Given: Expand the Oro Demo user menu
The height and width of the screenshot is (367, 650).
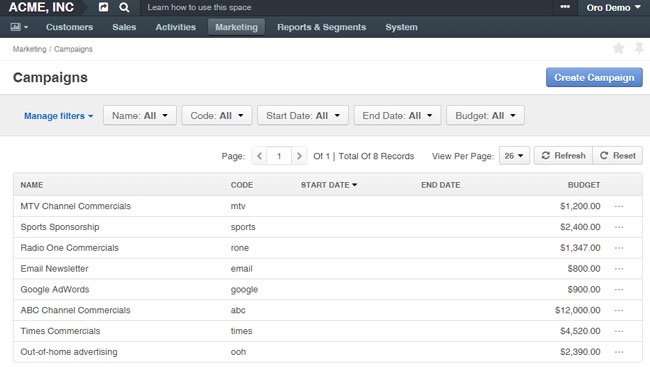Looking at the screenshot, I should point(613,7).
